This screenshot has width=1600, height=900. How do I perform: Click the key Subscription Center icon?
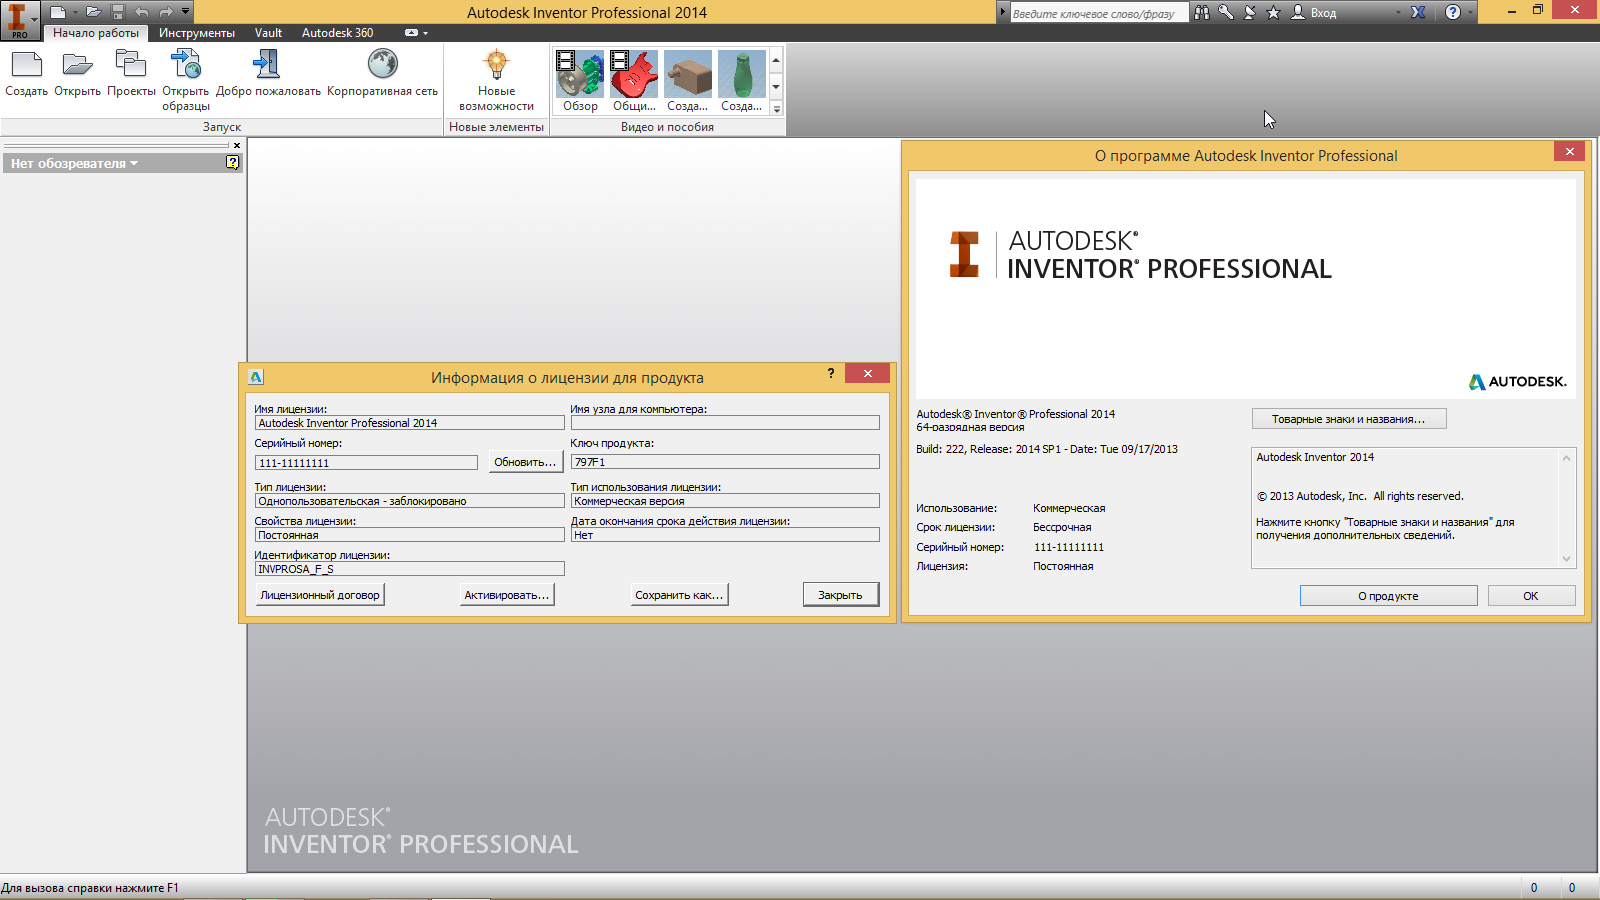click(x=1226, y=12)
